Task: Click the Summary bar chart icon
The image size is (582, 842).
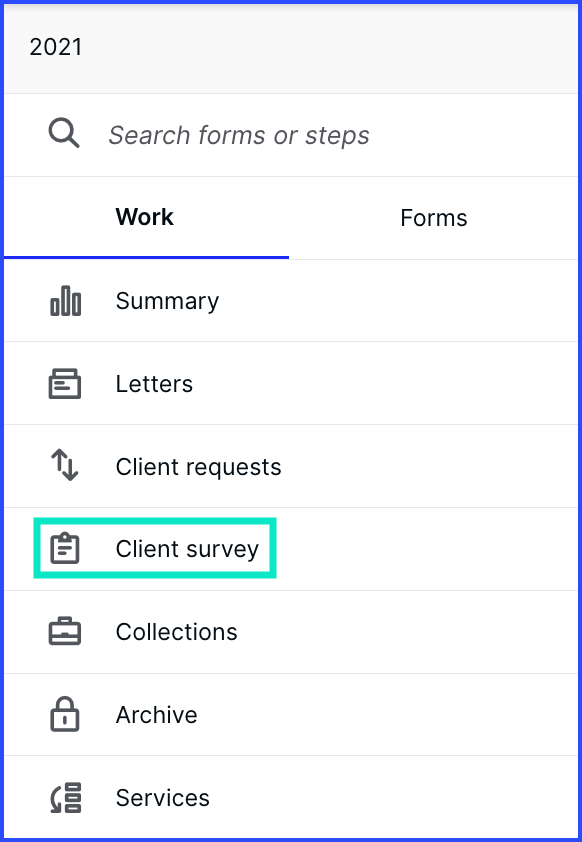Action: click(65, 301)
